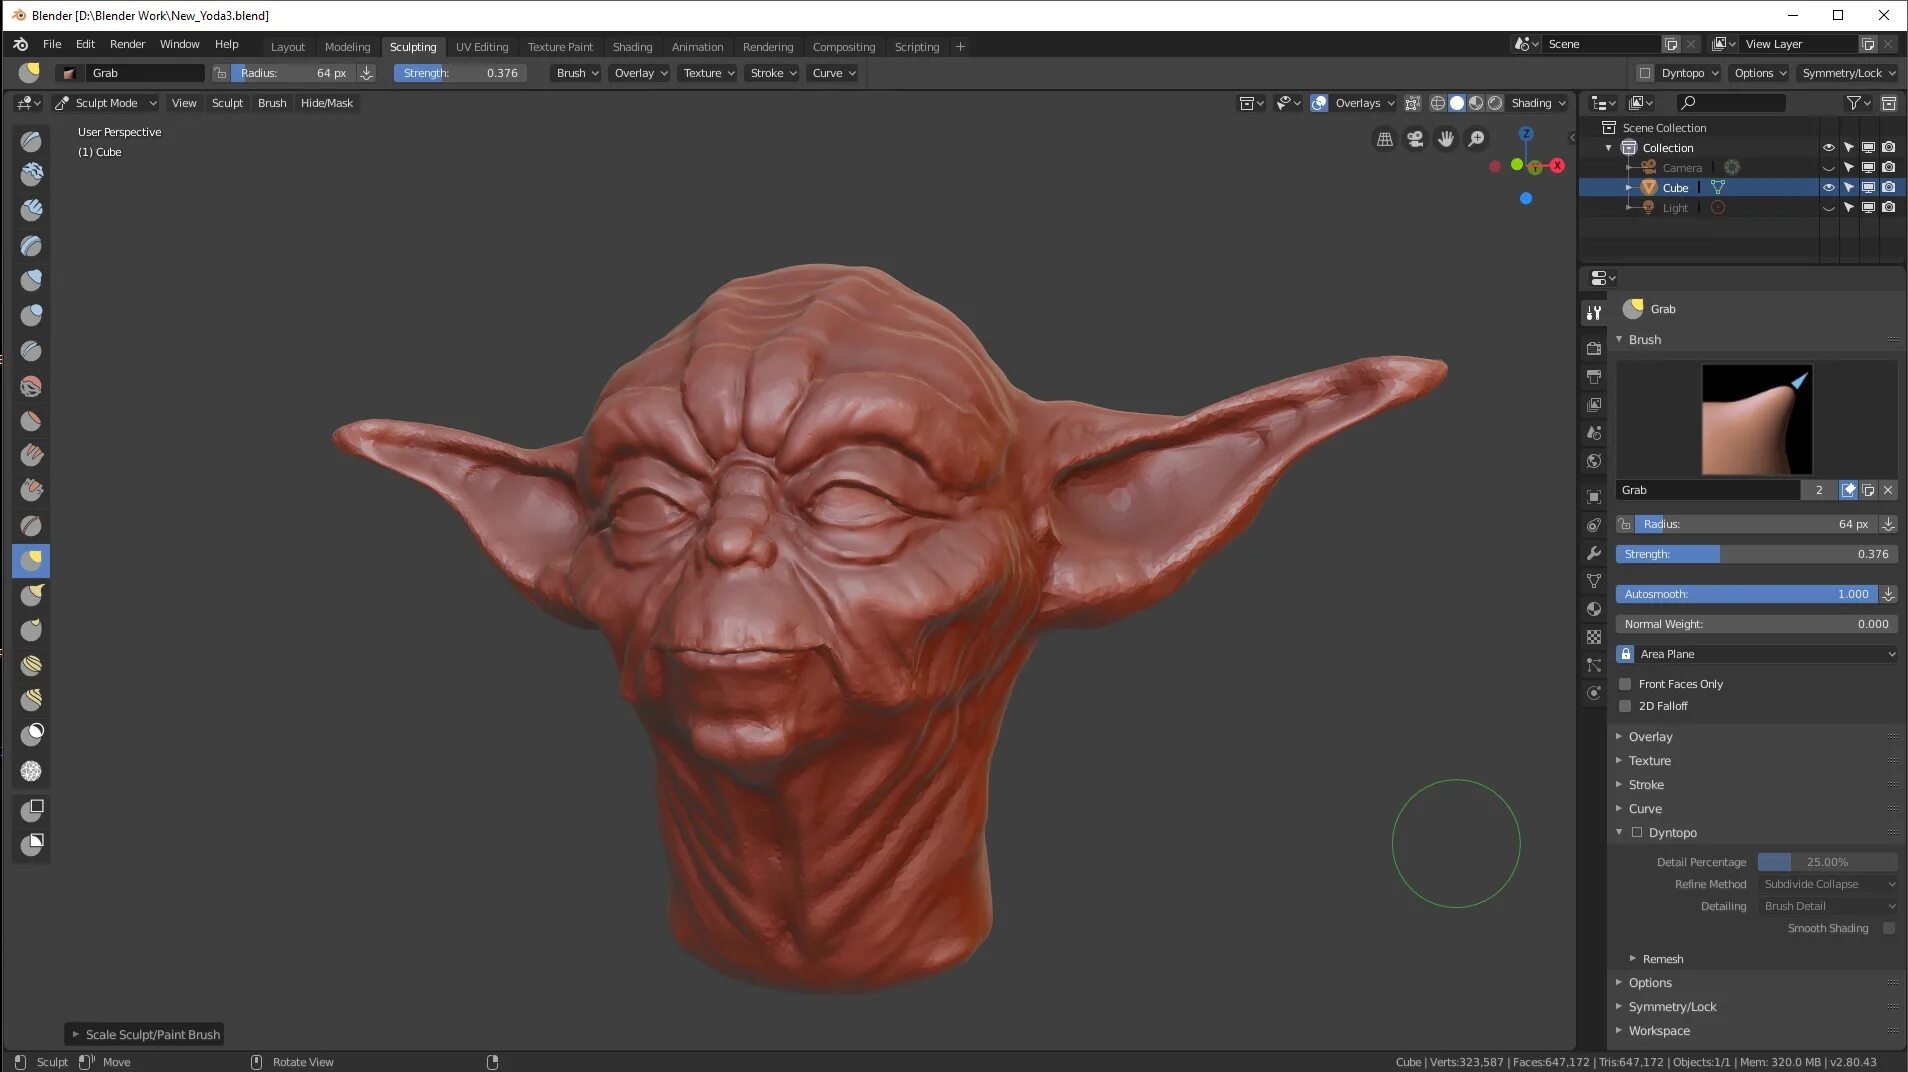Enable Dyntopo checkbox in brush panel

click(1637, 832)
